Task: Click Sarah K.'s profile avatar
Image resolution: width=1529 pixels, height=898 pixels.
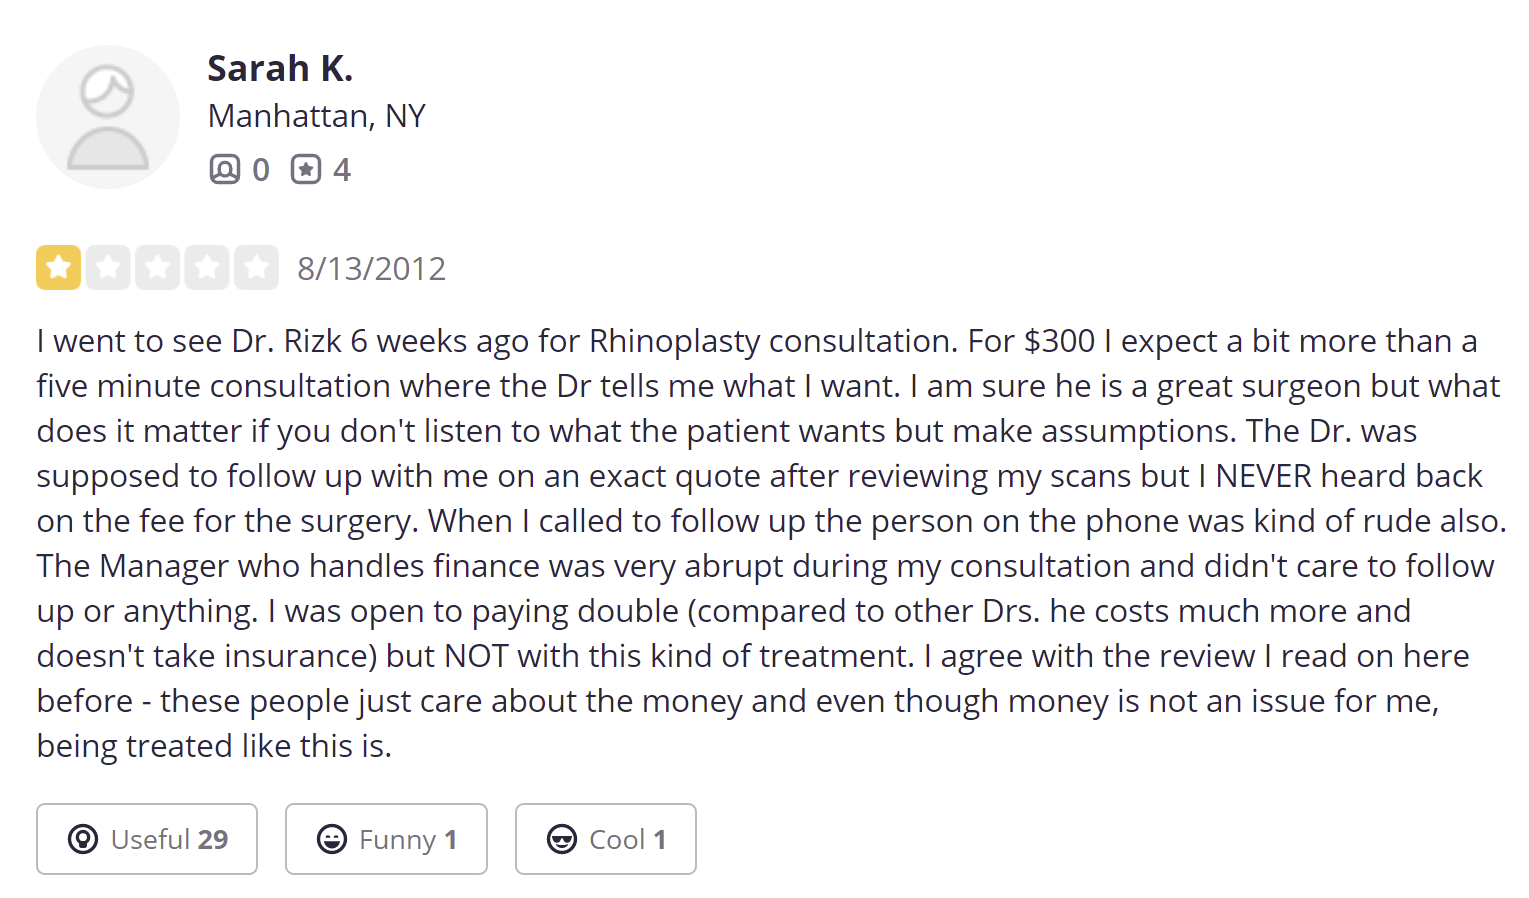Action: coord(108,117)
